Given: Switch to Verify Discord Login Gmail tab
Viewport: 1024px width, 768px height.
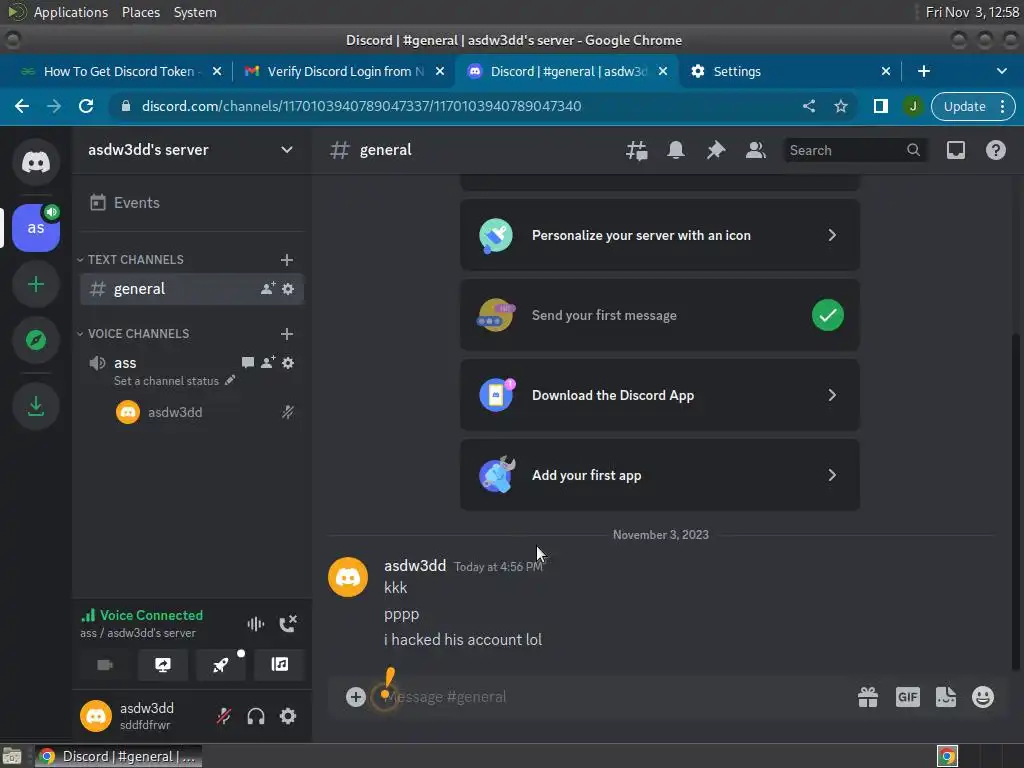Looking at the screenshot, I should coord(345,71).
